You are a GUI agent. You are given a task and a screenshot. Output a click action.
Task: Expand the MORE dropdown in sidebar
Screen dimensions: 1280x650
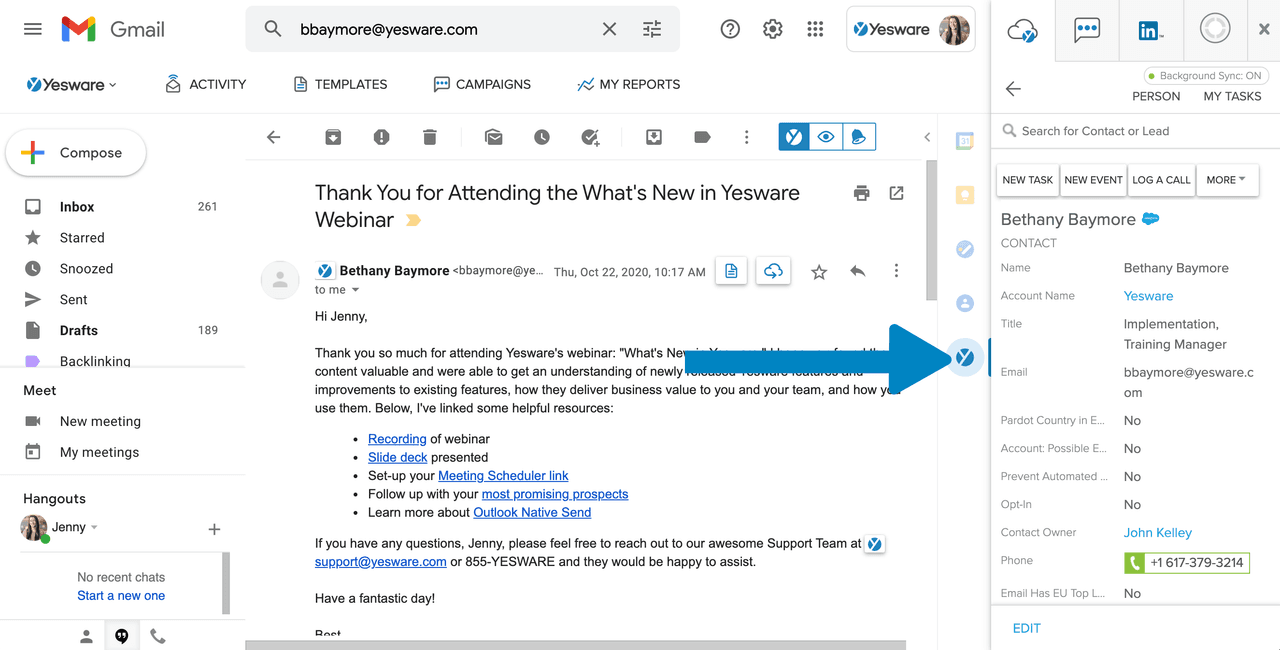(1226, 180)
